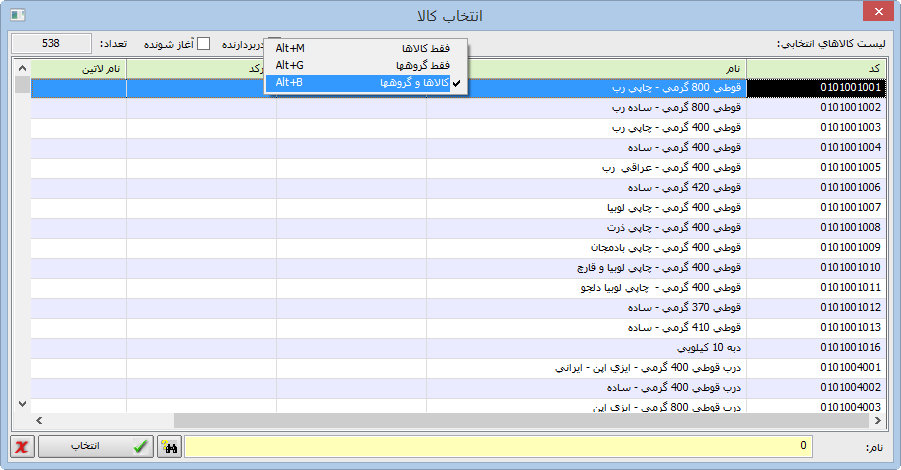Click horizontal scrollbar left arrow
901x470 pixels.
click(38, 421)
